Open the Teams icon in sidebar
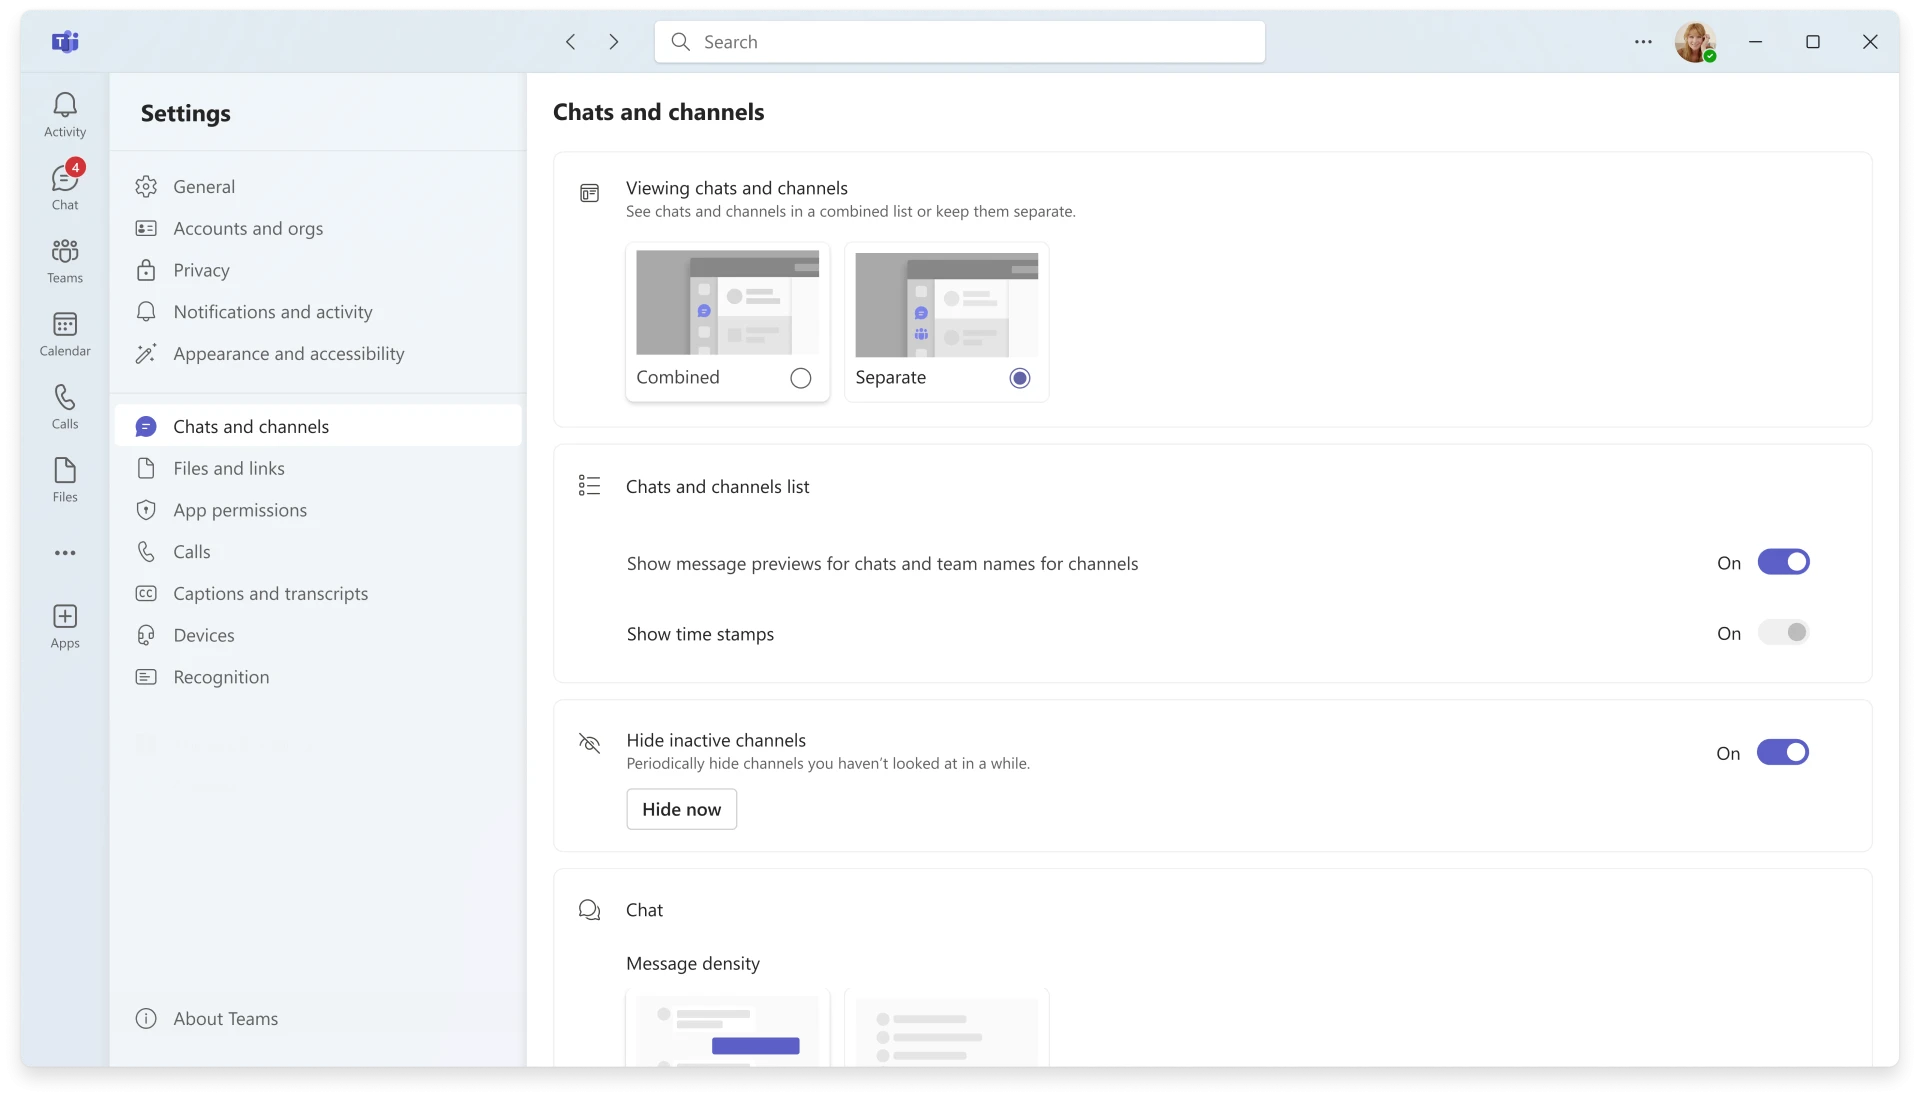 pyautogui.click(x=65, y=258)
